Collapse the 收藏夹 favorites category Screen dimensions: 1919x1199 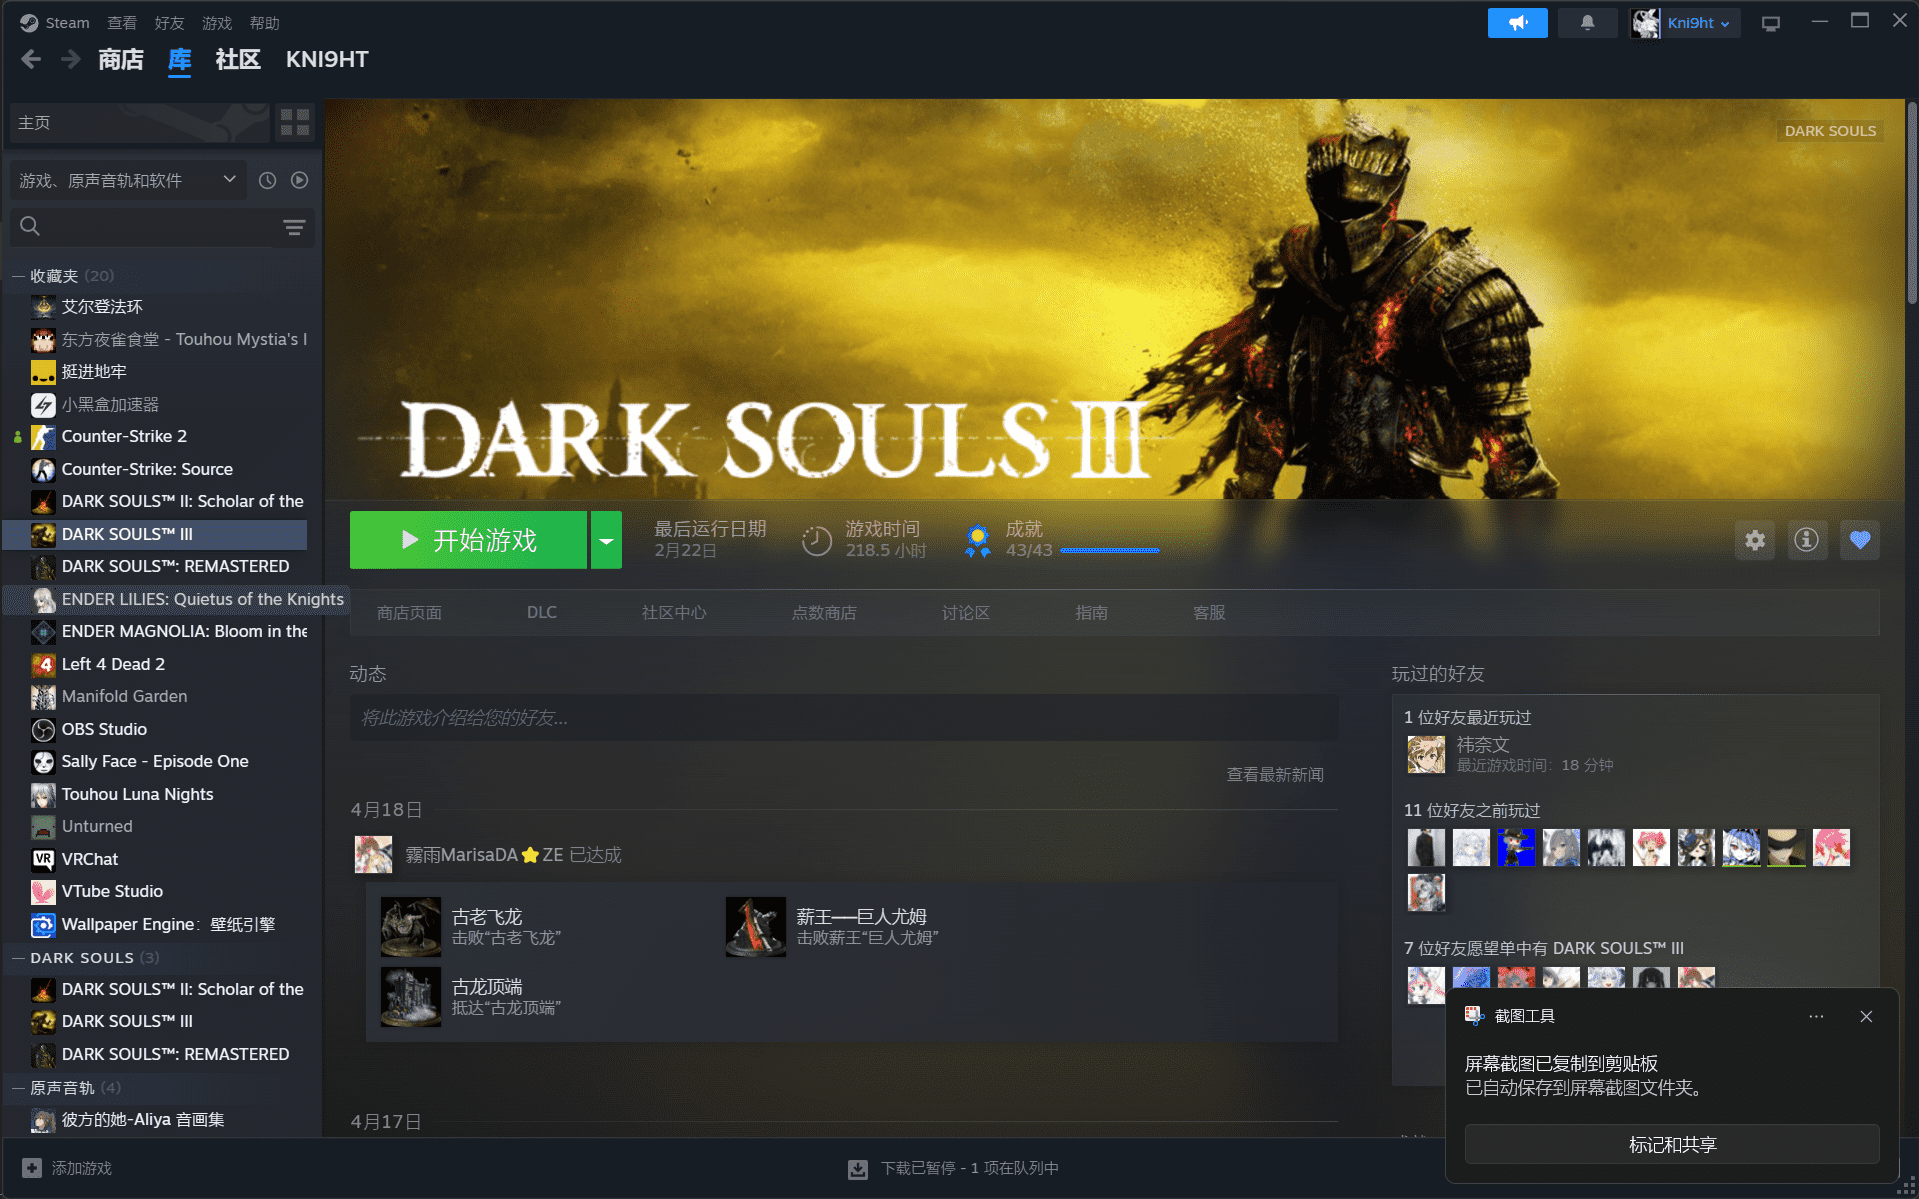click(18, 276)
